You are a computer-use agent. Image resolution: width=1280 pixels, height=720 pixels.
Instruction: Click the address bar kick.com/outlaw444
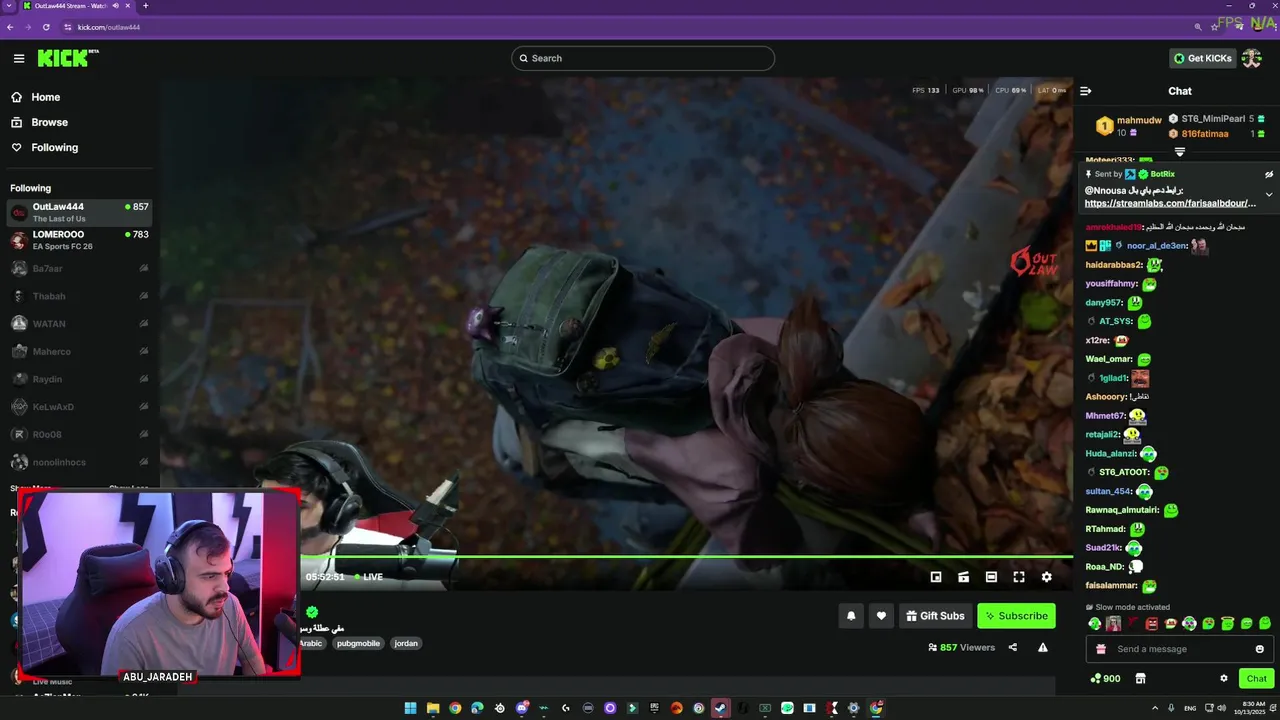coord(109,27)
